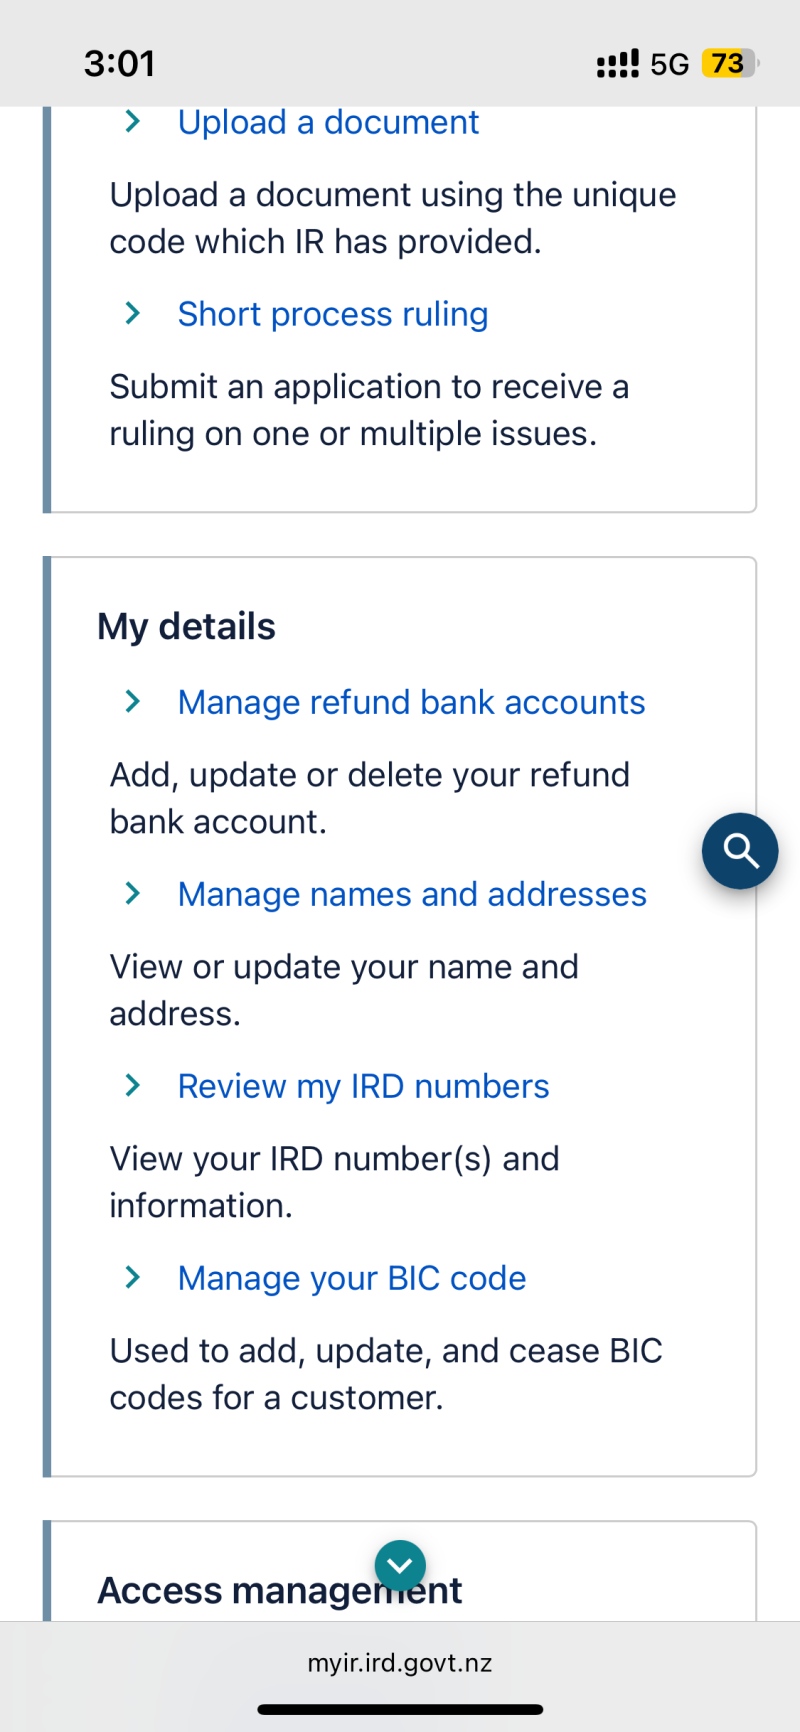
Task: Click chevron beside Manage your BIC code
Action: click(132, 1278)
